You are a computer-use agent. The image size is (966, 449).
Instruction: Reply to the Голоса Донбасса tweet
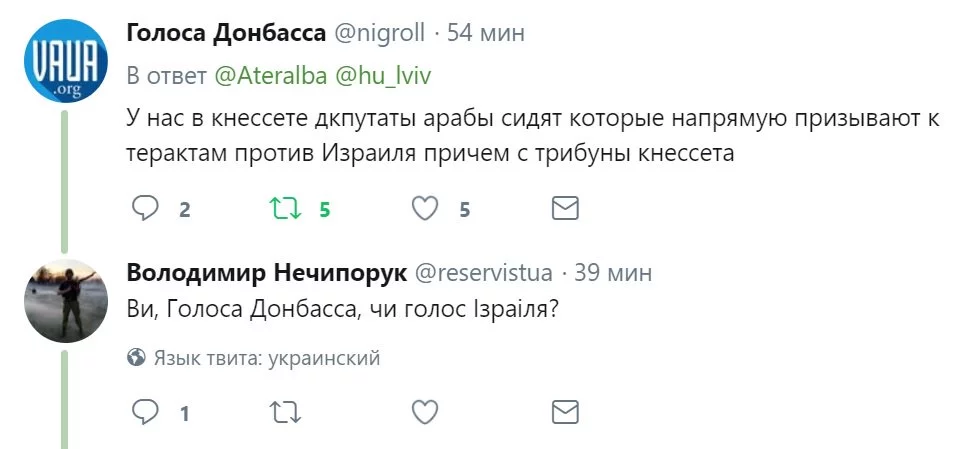pyautogui.click(x=146, y=208)
